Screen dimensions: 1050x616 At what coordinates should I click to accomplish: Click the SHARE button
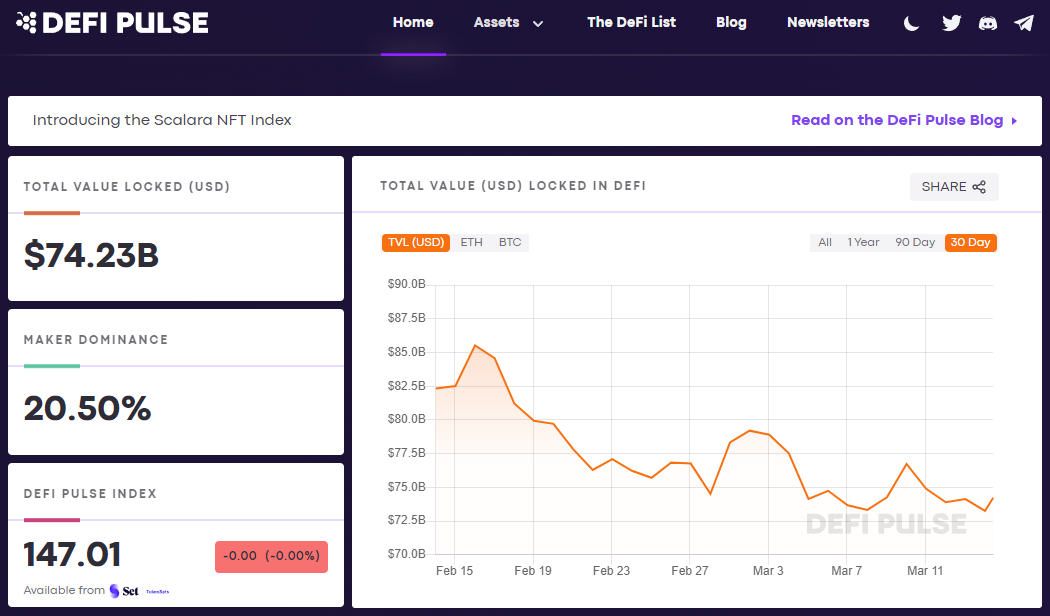[954, 187]
